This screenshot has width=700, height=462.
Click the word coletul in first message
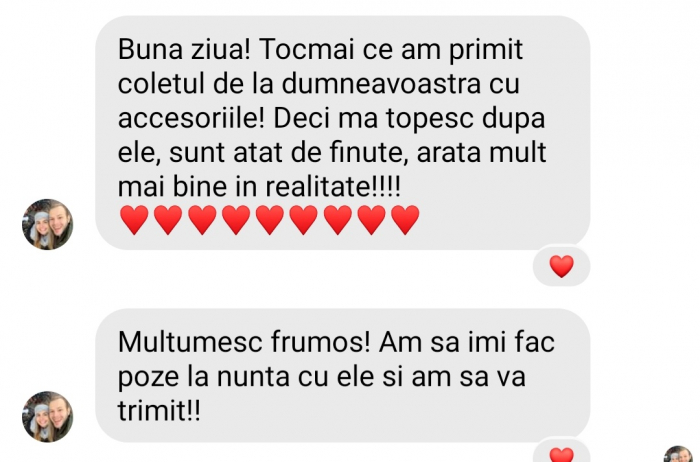[x=162, y=83]
